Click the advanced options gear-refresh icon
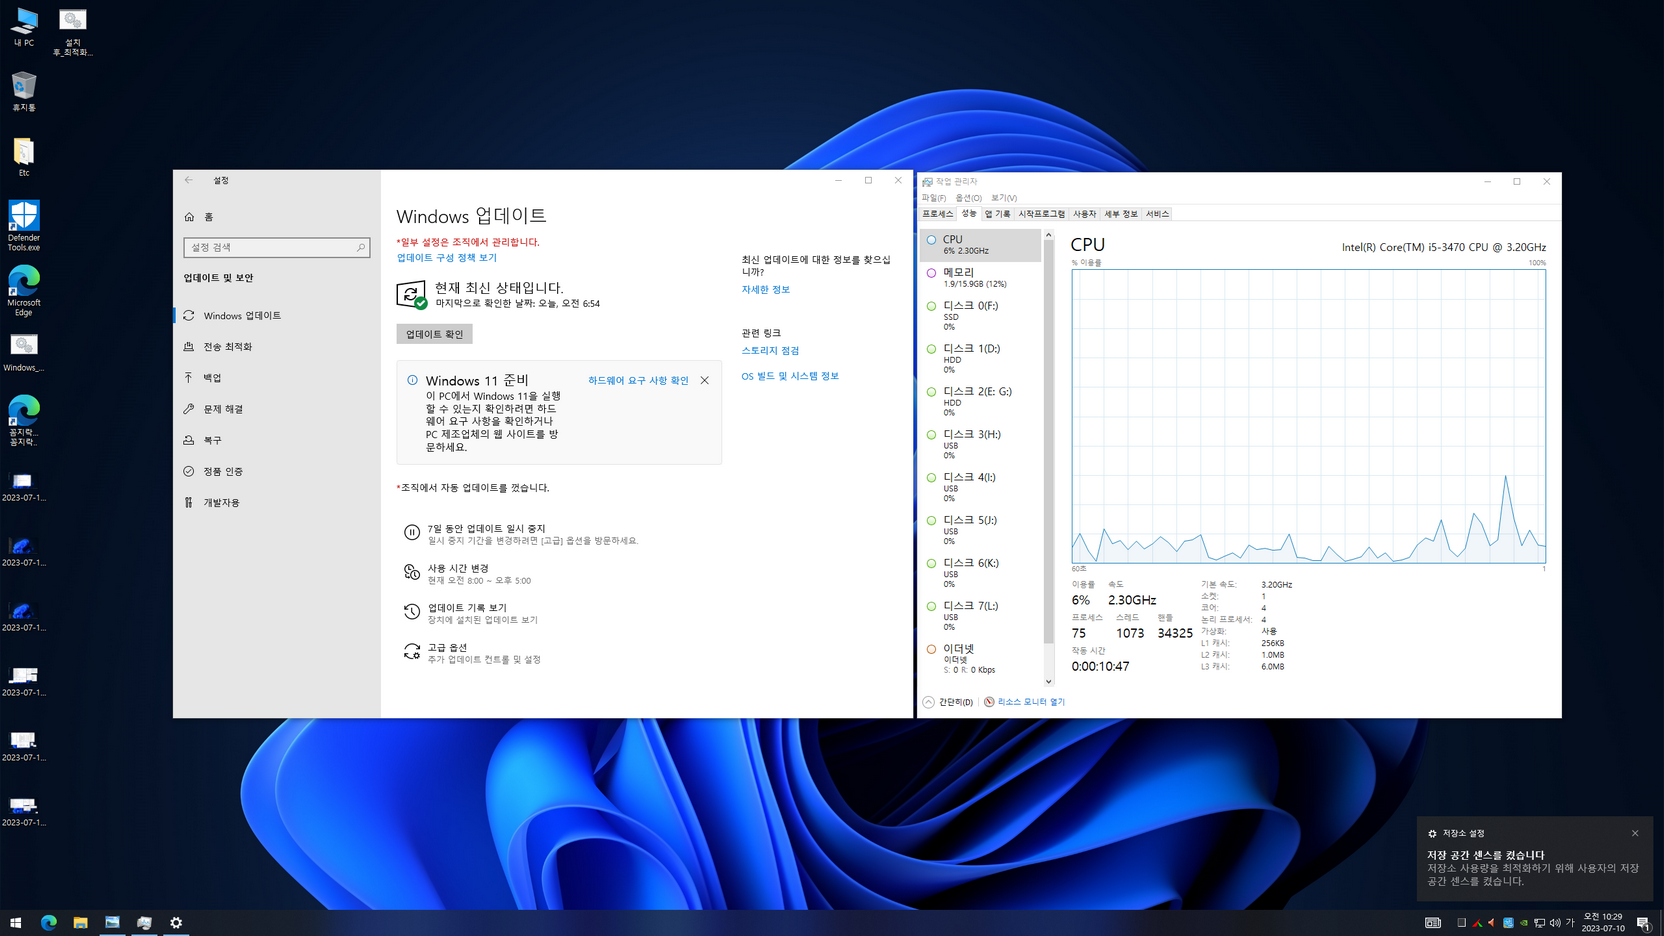The width and height of the screenshot is (1664, 936). [x=412, y=652]
